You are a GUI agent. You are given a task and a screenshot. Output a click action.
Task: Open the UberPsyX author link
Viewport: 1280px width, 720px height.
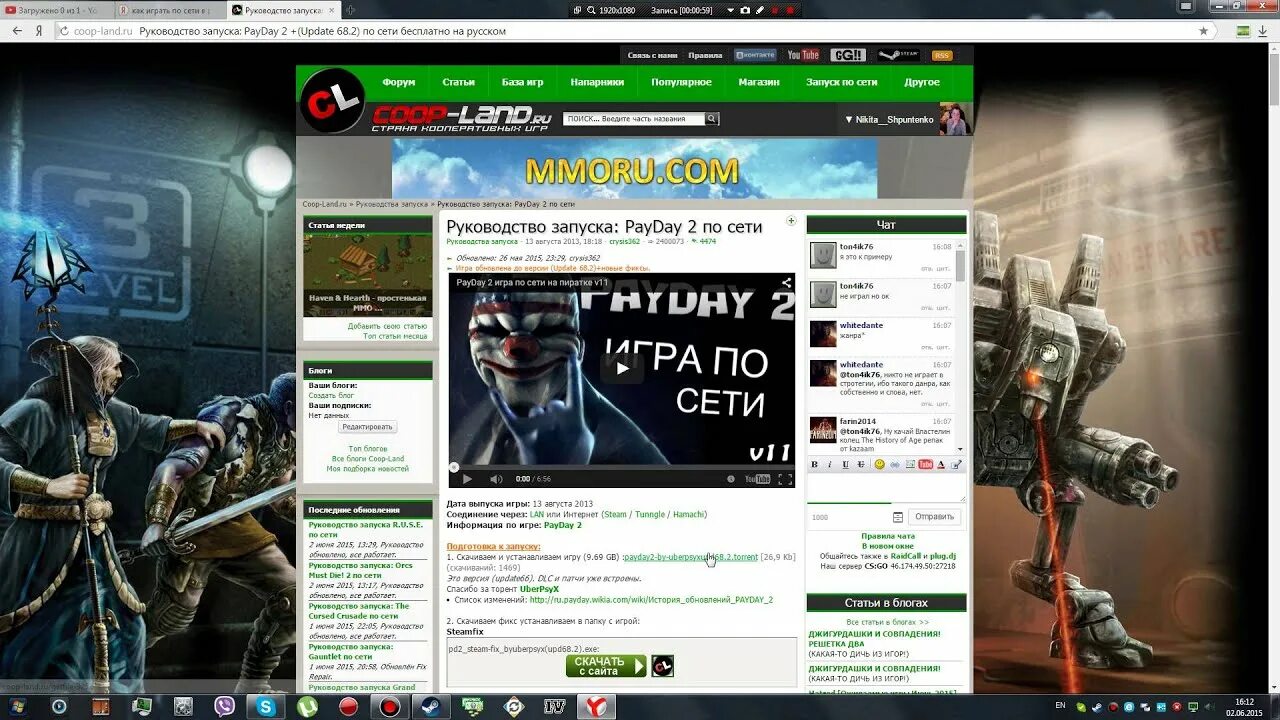540,589
